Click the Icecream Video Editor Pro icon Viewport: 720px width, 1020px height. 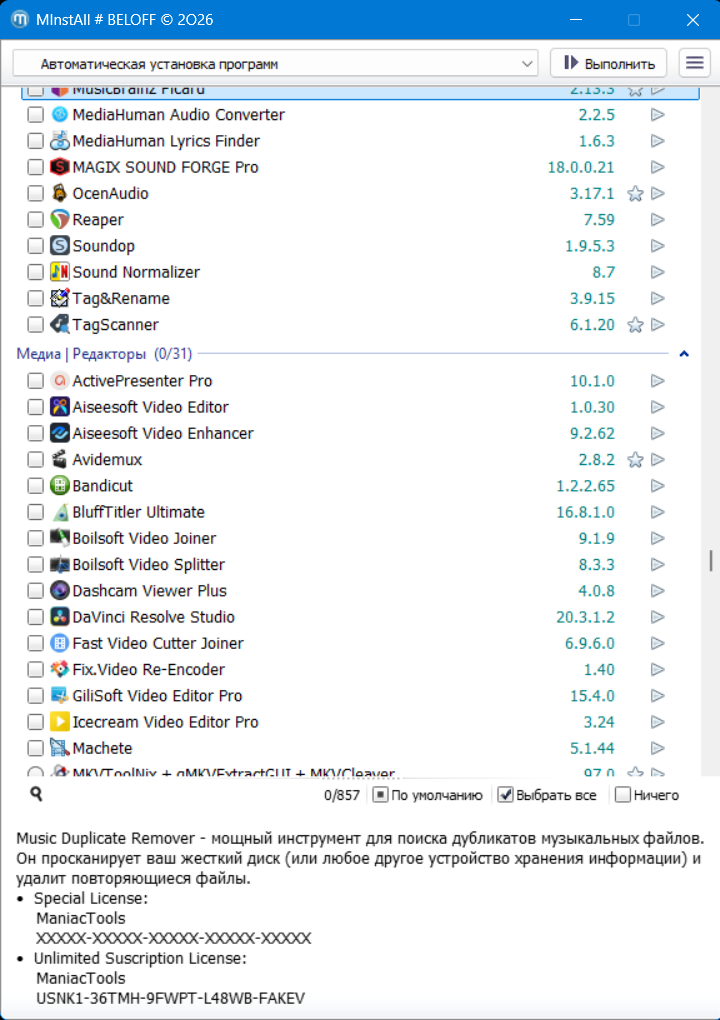click(x=59, y=722)
